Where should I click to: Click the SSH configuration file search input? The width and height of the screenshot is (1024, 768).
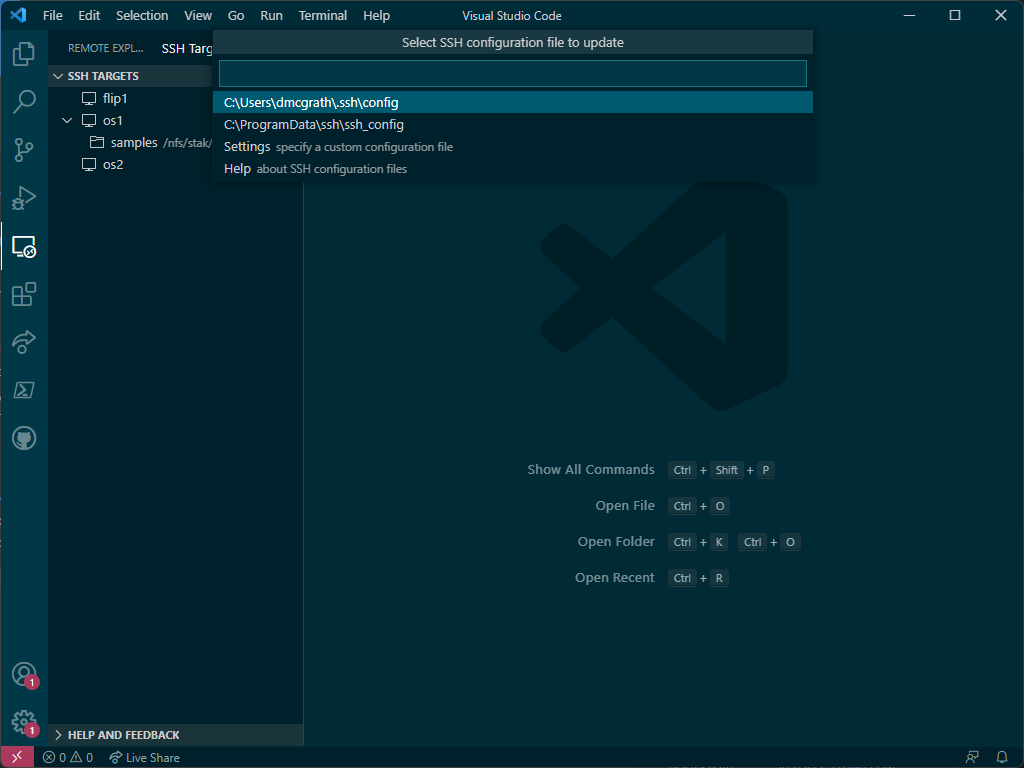[513, 73]
